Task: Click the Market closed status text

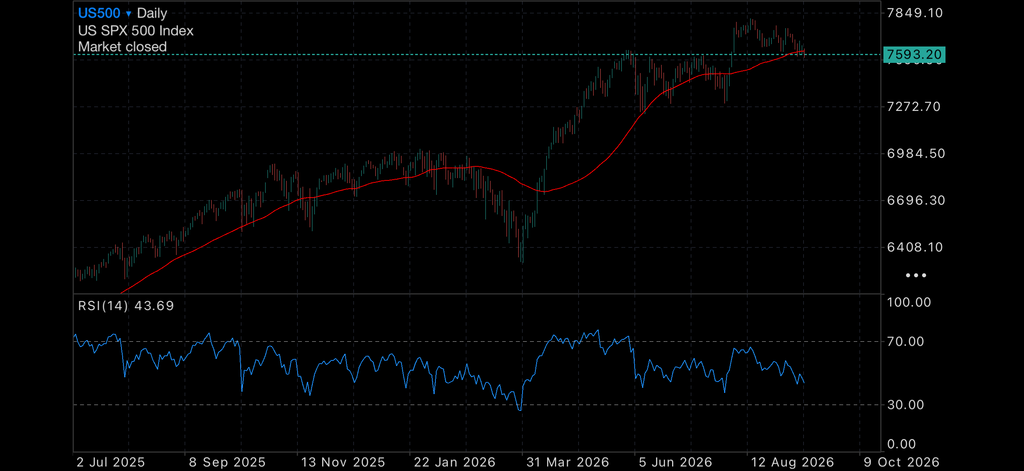Action: point(122,46)
